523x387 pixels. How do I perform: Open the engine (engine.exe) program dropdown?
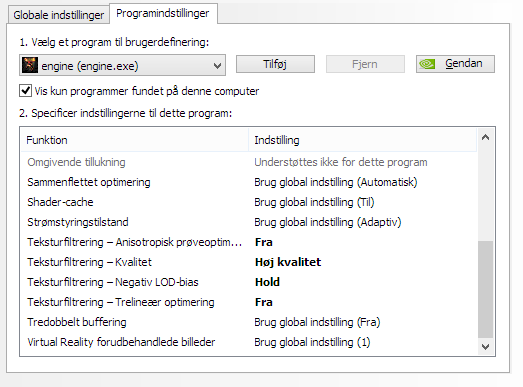pyautogui.click(x=122, y=65)
